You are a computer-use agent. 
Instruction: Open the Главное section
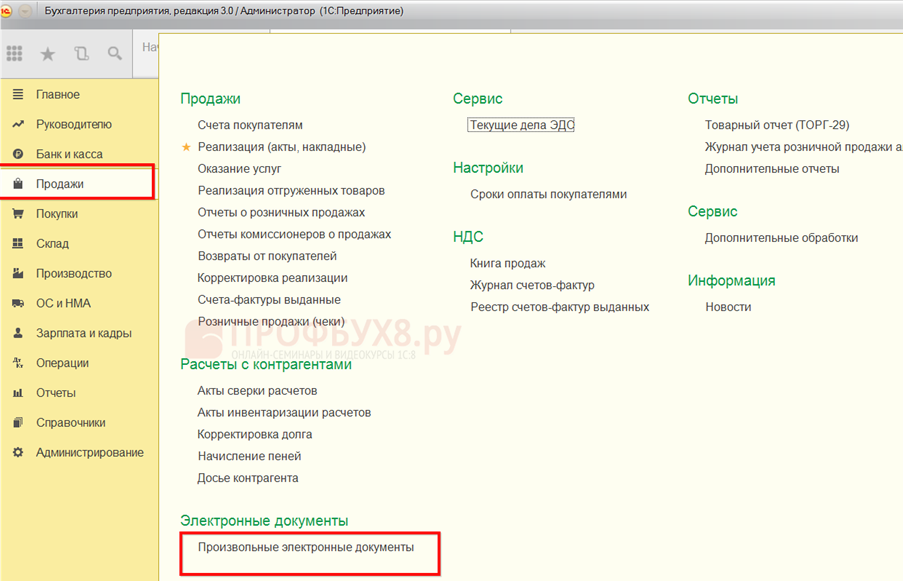[x=58, y=94]
